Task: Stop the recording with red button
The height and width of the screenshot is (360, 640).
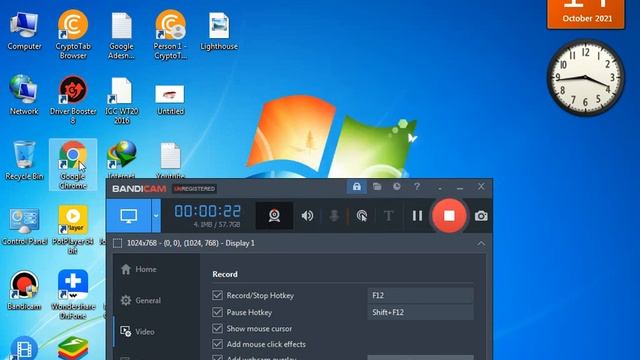Action: [x=449, y=216]
